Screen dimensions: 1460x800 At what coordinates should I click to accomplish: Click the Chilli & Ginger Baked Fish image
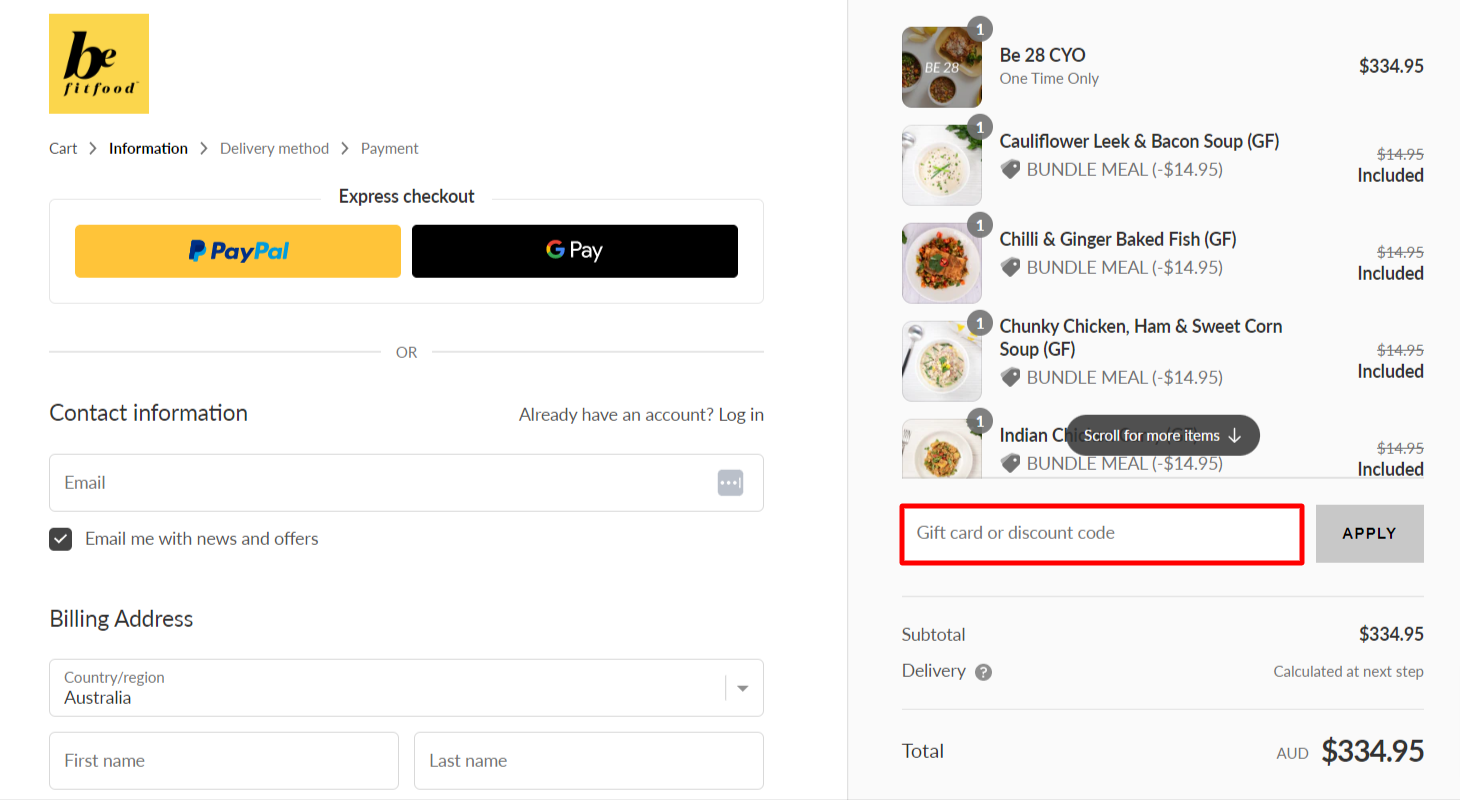941,263
